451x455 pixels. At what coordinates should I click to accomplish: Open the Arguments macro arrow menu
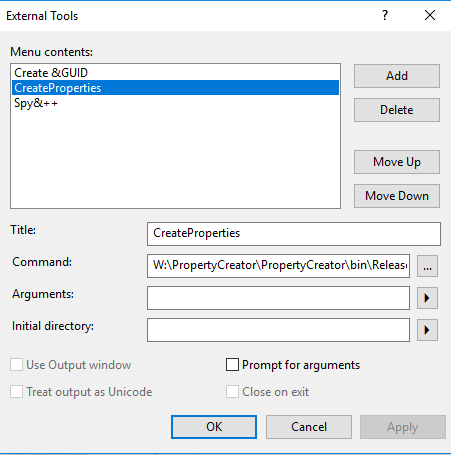tap(427, 298)
